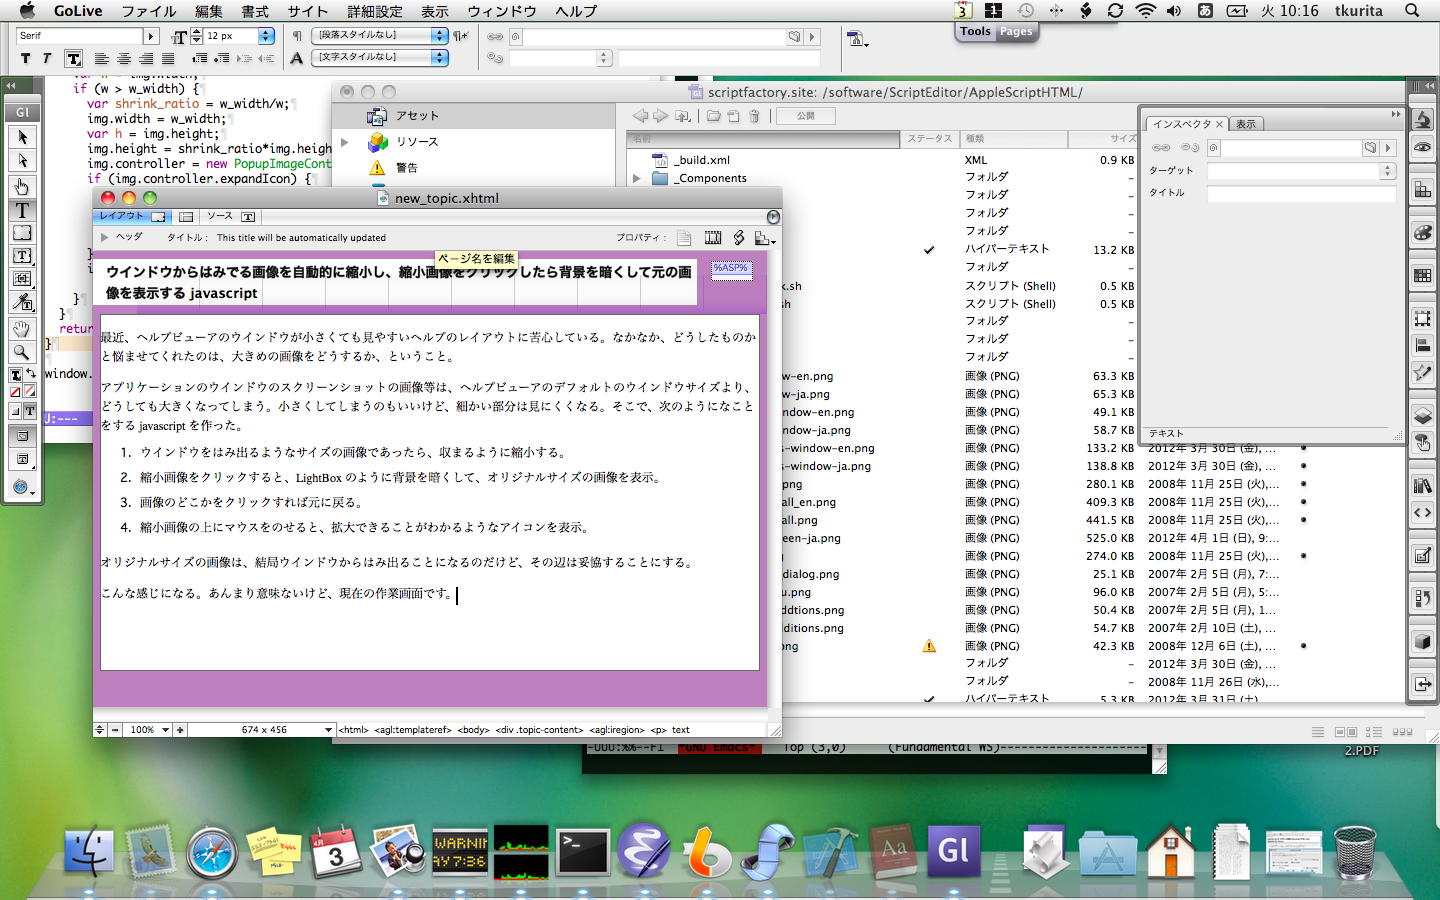Click the bold T formatting icon
Image resolution: width=1440 pixels, height=900 pixels.
pos(25,59)
